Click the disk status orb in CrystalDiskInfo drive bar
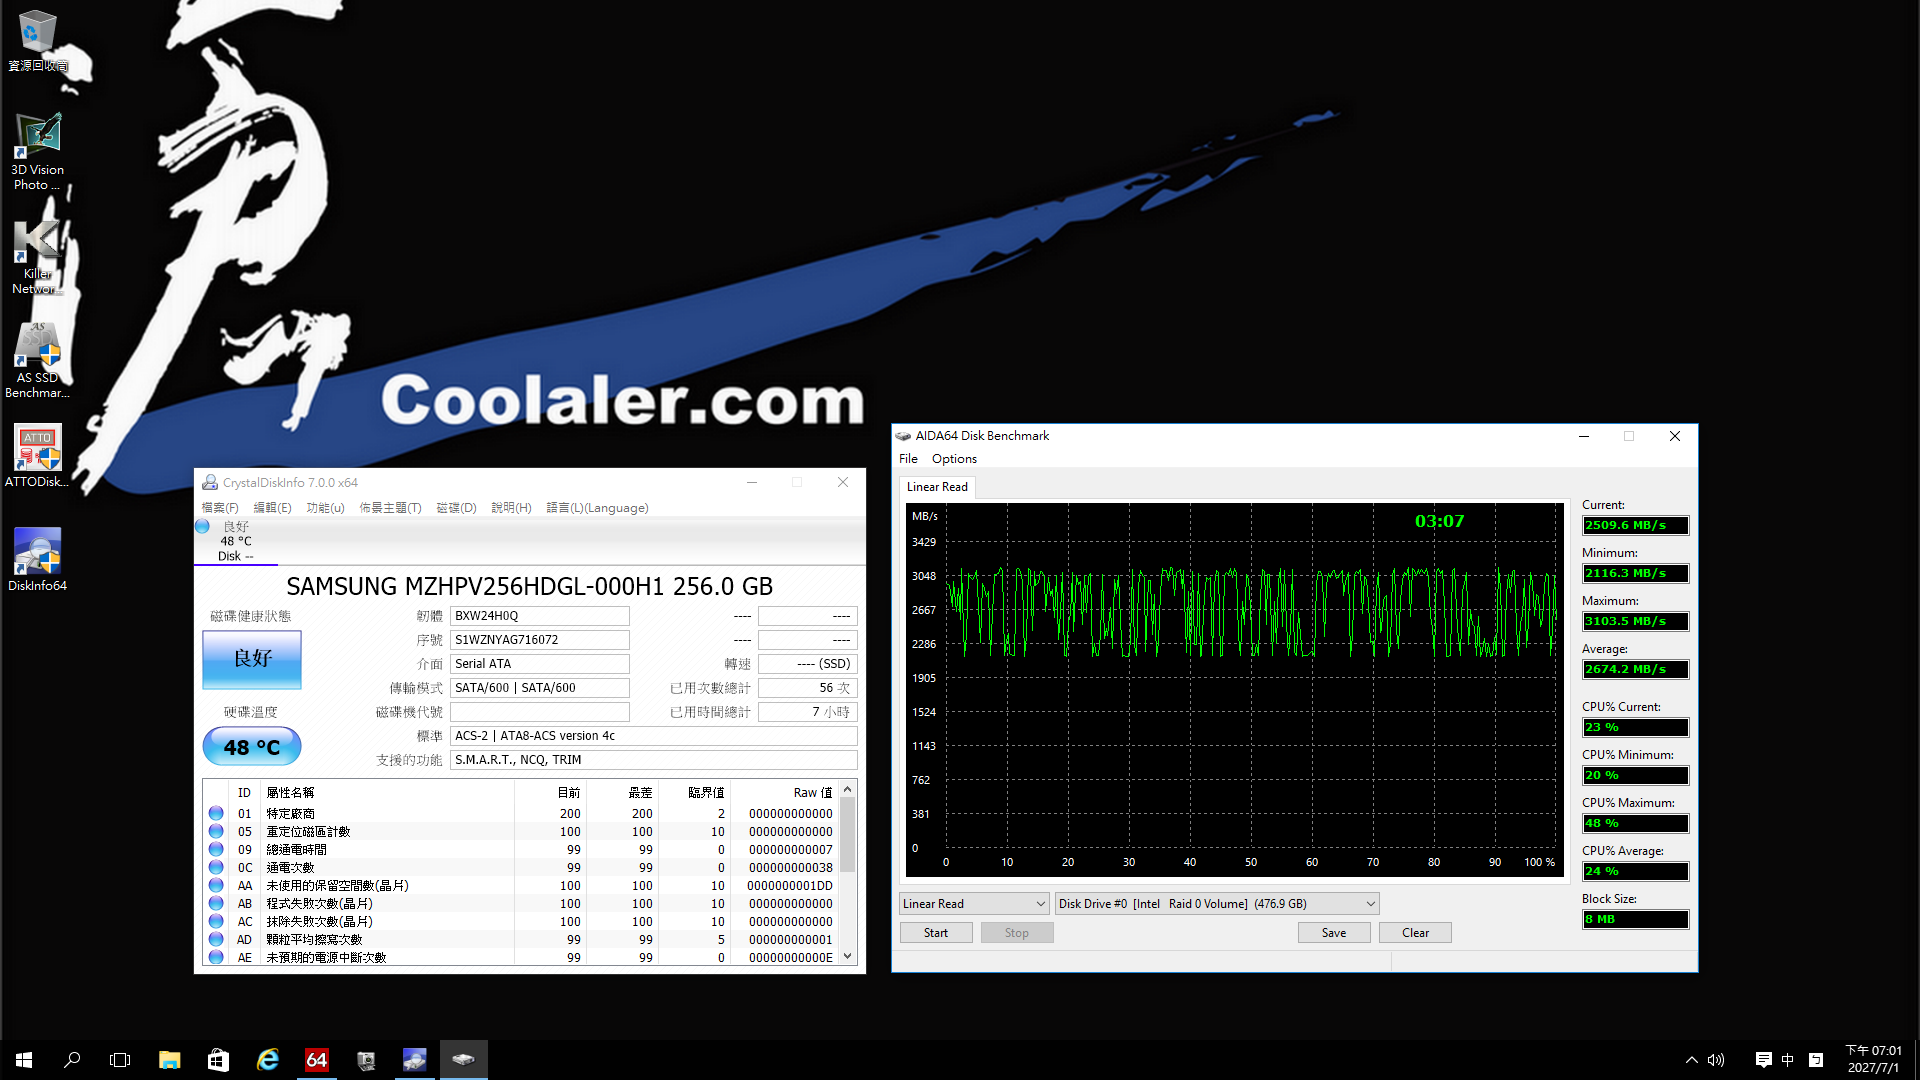Screen dimensions: 1920x1080 click(202, 527)
